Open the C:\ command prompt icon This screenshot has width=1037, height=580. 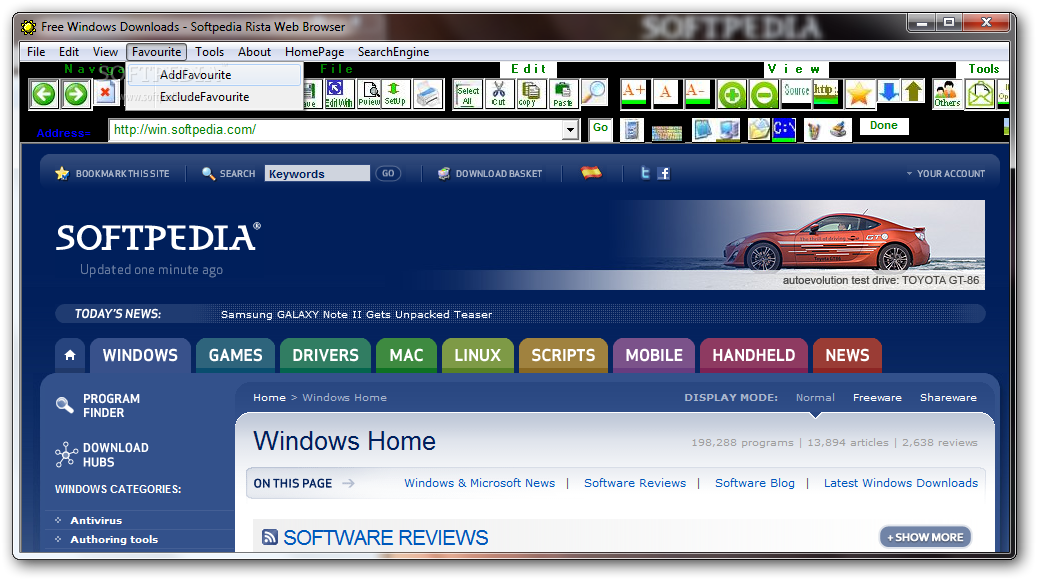pyautogui.click(x=784, y=129)
